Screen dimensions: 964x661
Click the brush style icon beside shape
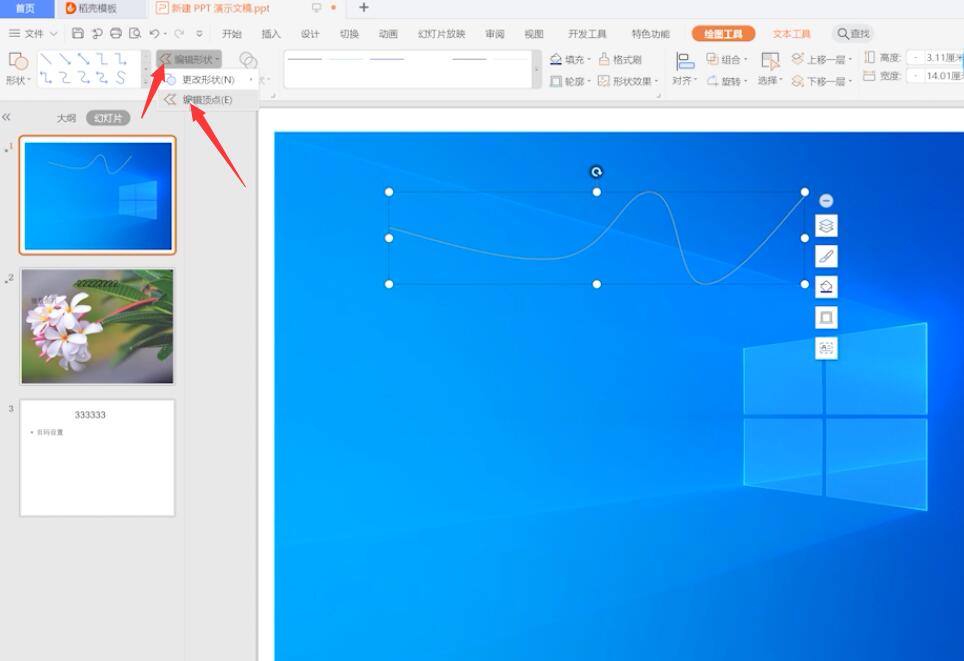(826, 256)
